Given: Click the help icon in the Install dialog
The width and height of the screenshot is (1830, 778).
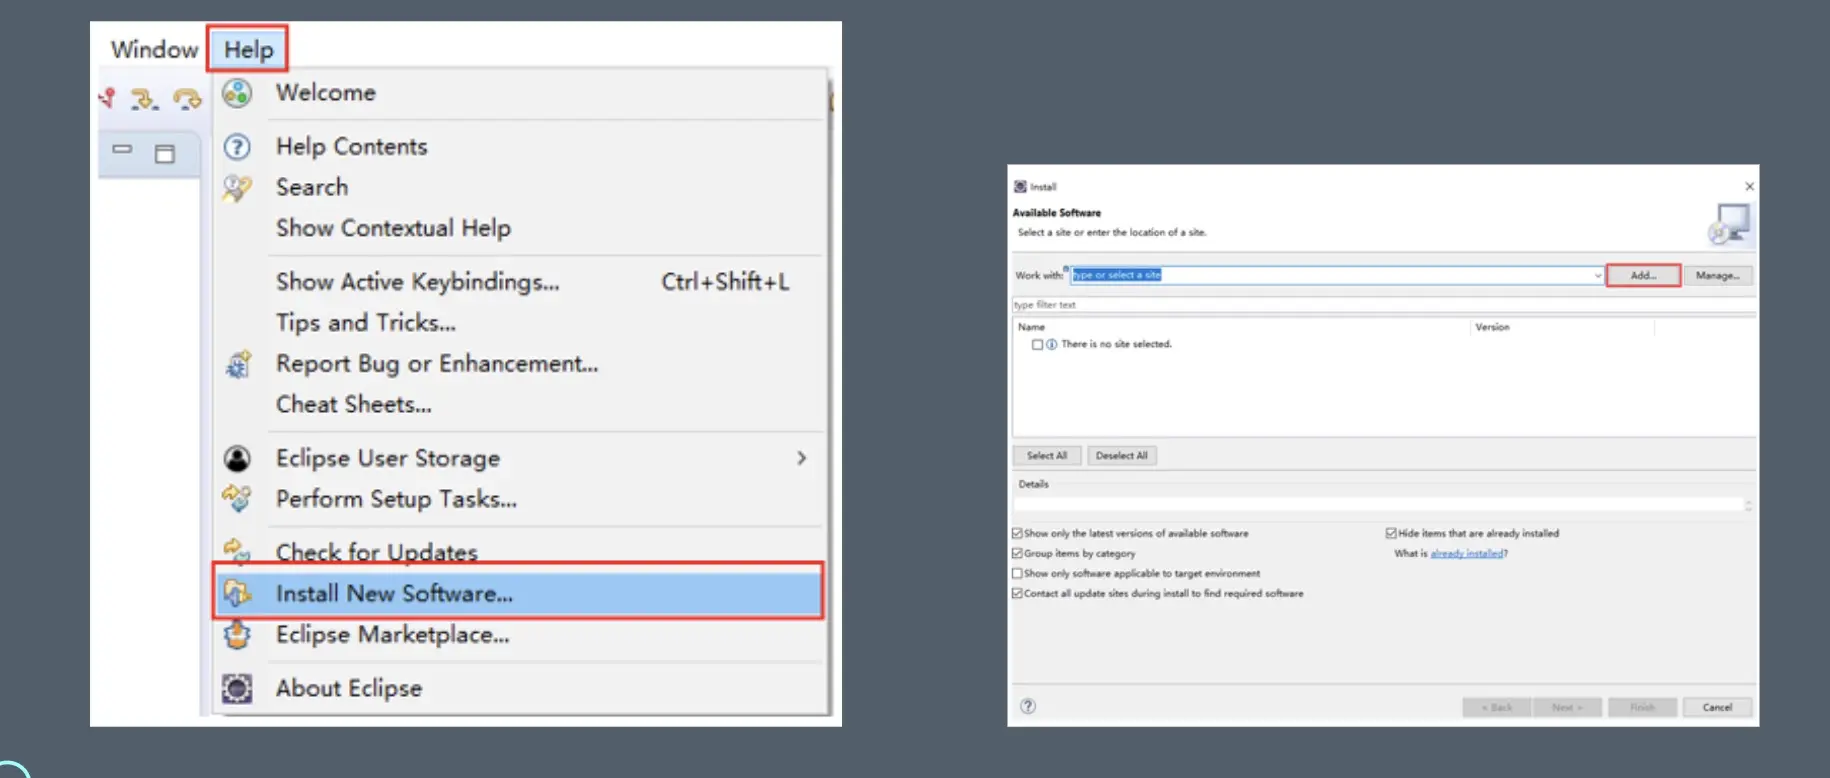Looking at the screenshot, I should click(x=1028, y=706).
